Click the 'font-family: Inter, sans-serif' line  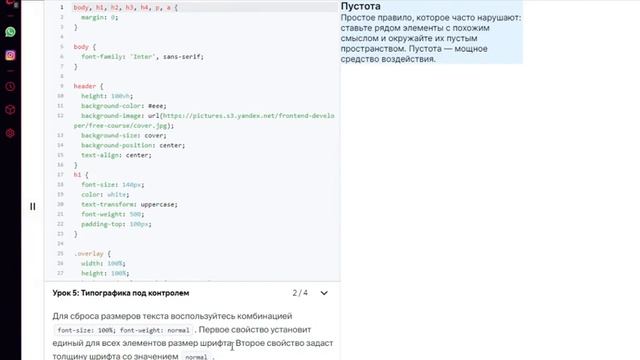click(x=142, y=57)
